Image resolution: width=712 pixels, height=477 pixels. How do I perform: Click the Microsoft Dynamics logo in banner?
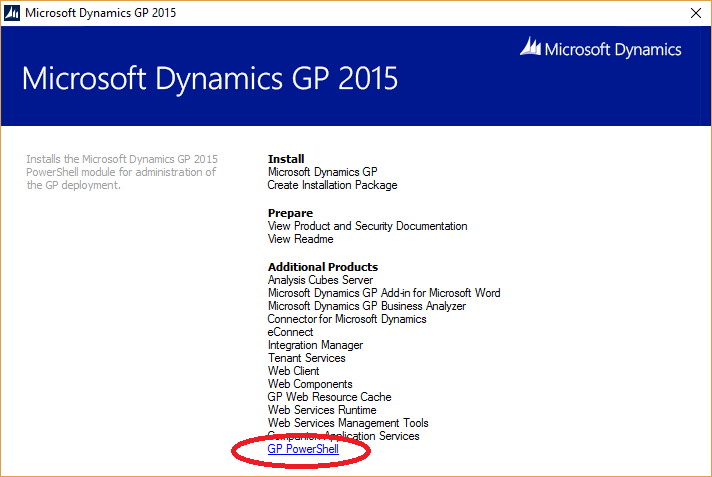coord(600,48)
